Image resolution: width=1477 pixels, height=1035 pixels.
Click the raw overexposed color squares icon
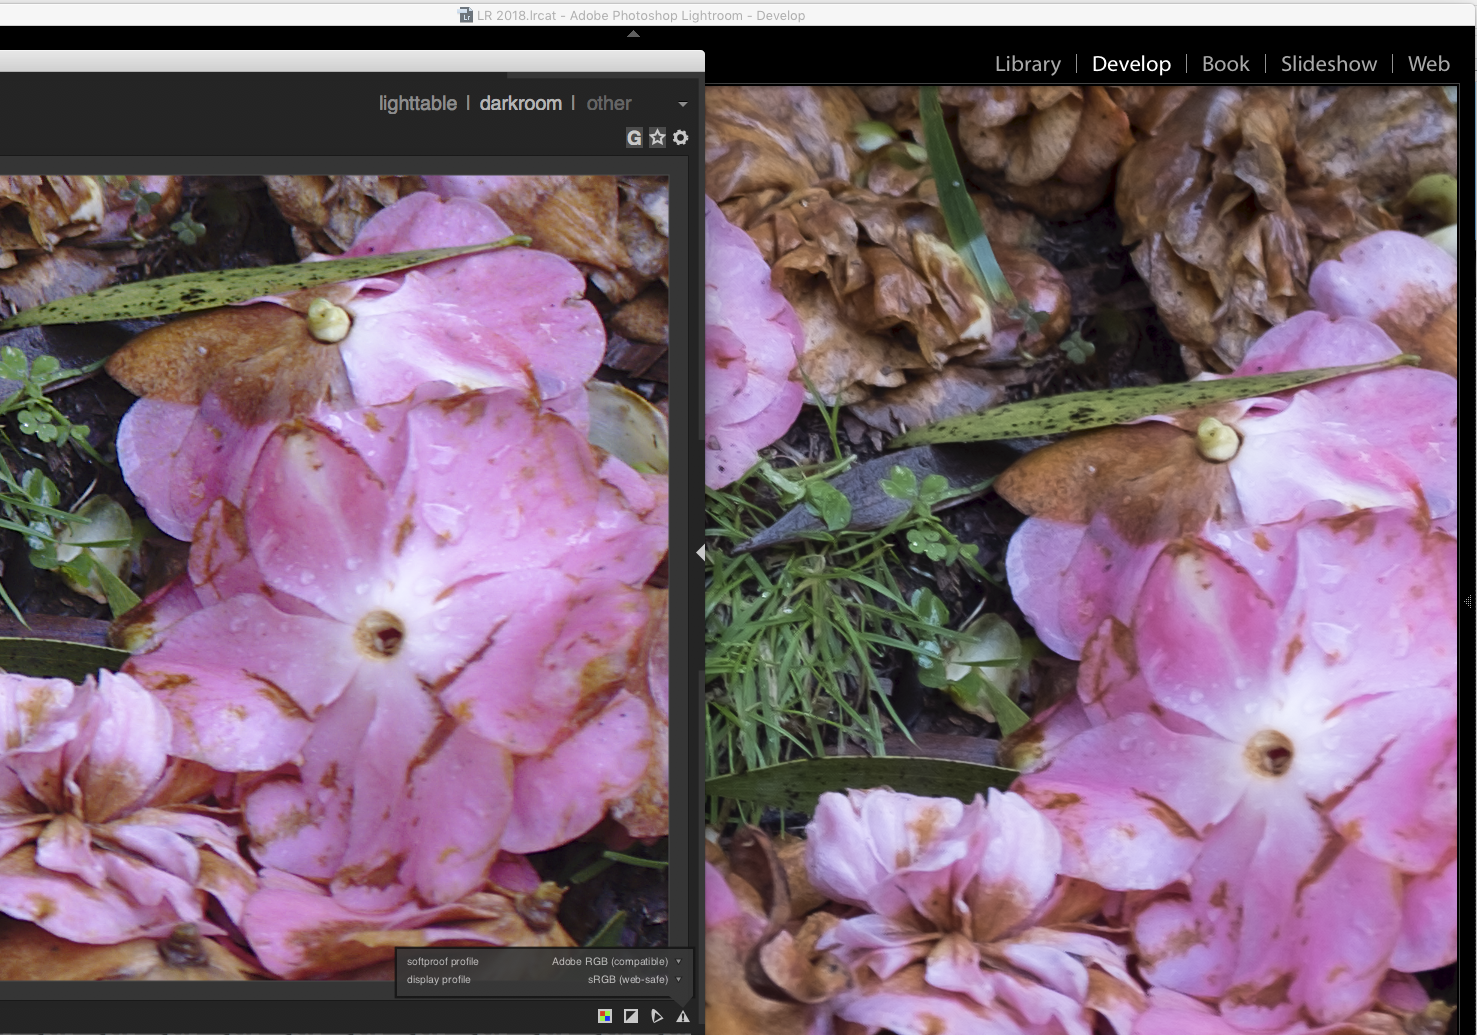(x=605, y=1016)
